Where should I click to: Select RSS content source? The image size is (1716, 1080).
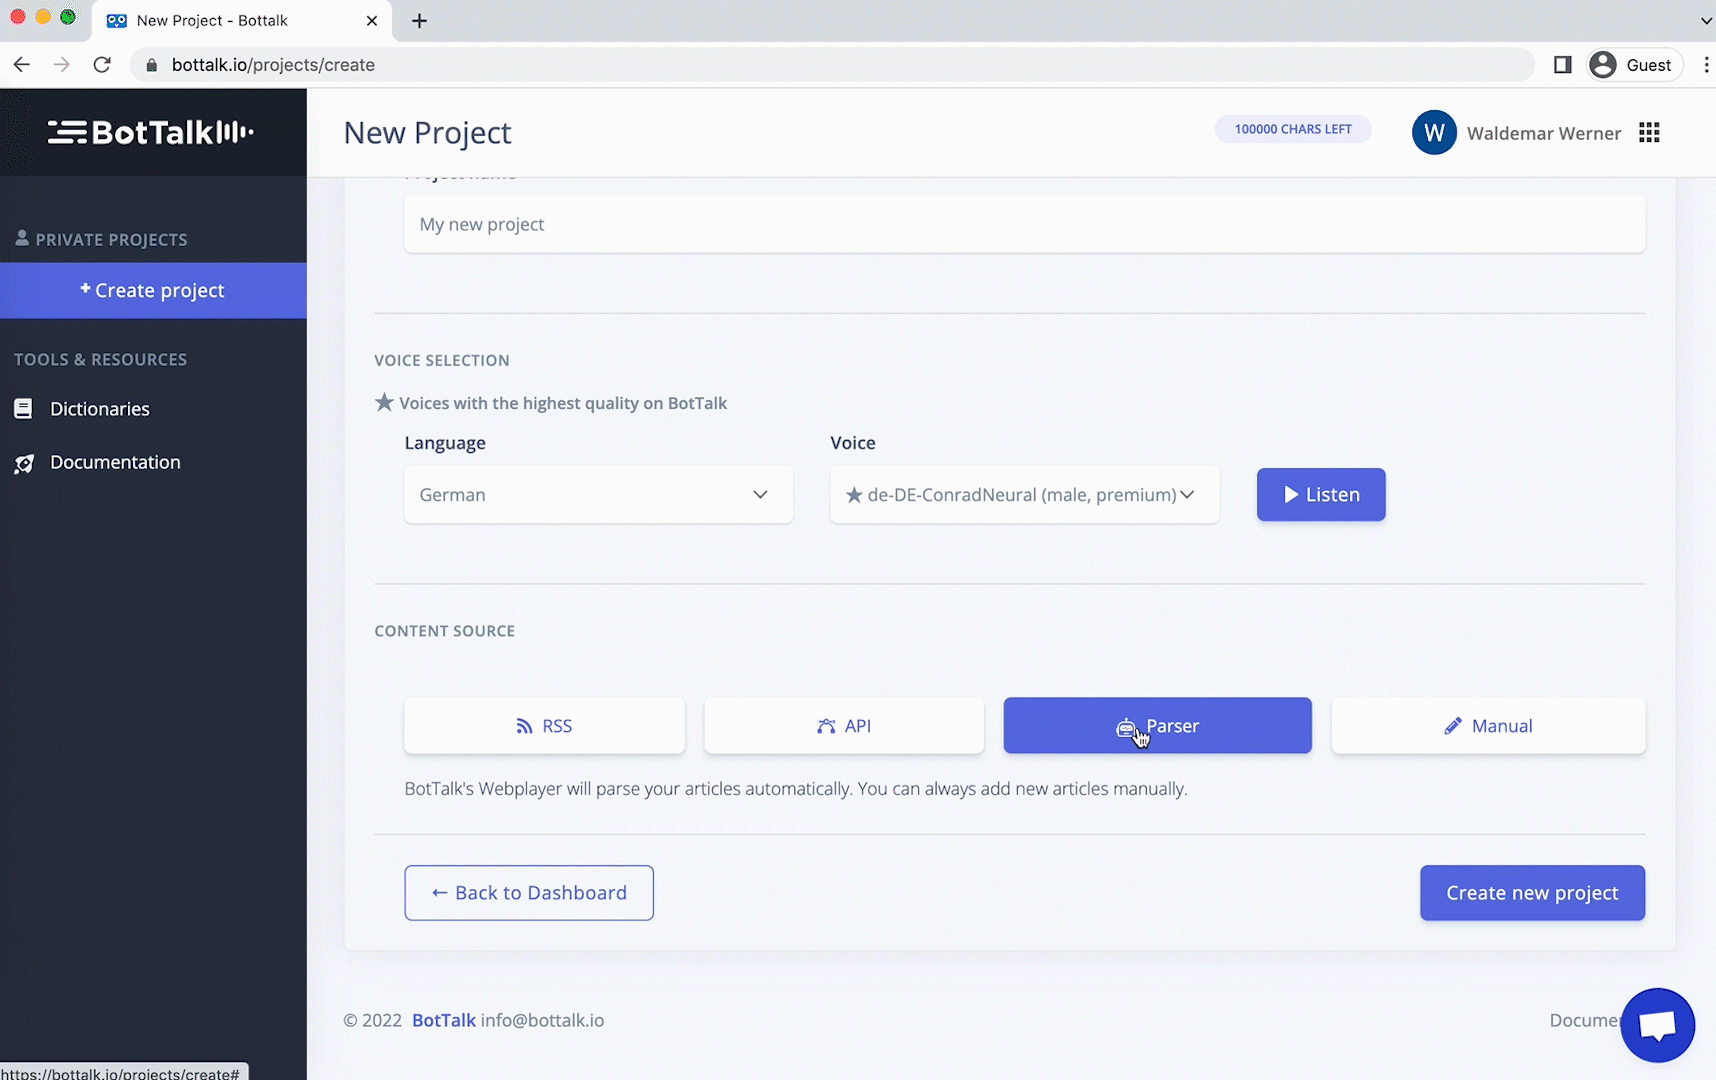pyautogui.click(x=544, y=726)
